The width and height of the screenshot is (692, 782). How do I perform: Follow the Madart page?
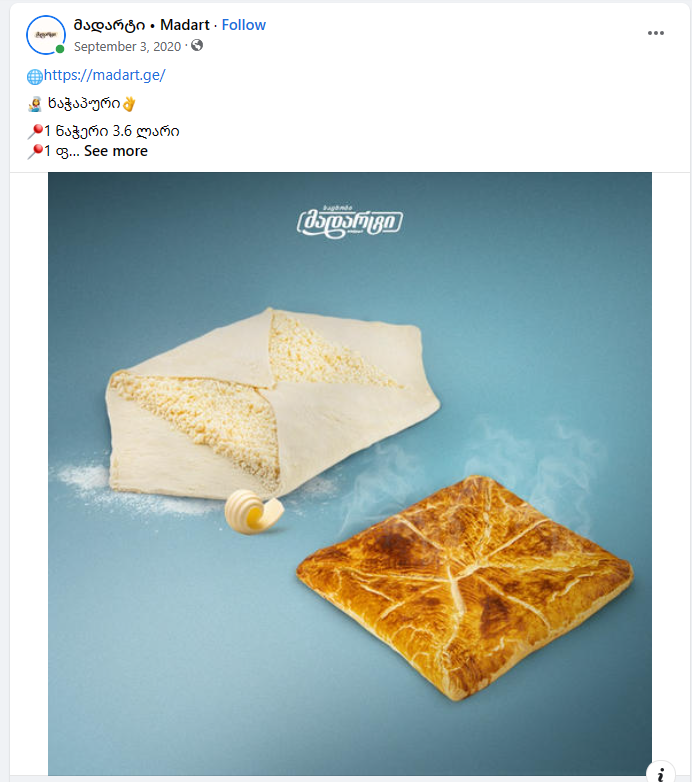tap(243, 25)
